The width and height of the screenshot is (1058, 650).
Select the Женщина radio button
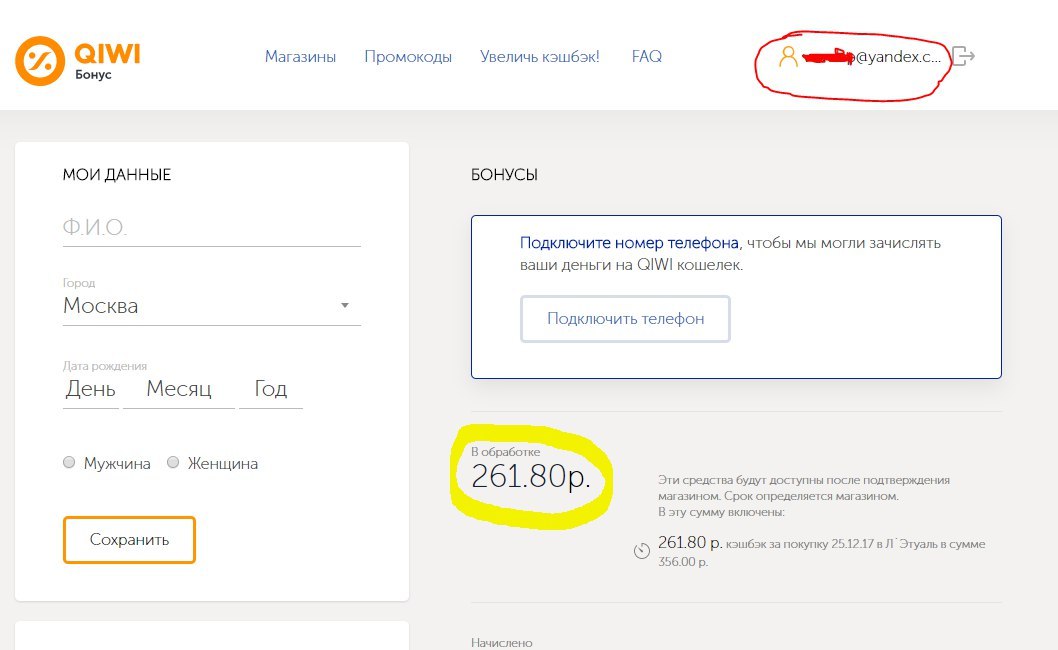[173, 462]
